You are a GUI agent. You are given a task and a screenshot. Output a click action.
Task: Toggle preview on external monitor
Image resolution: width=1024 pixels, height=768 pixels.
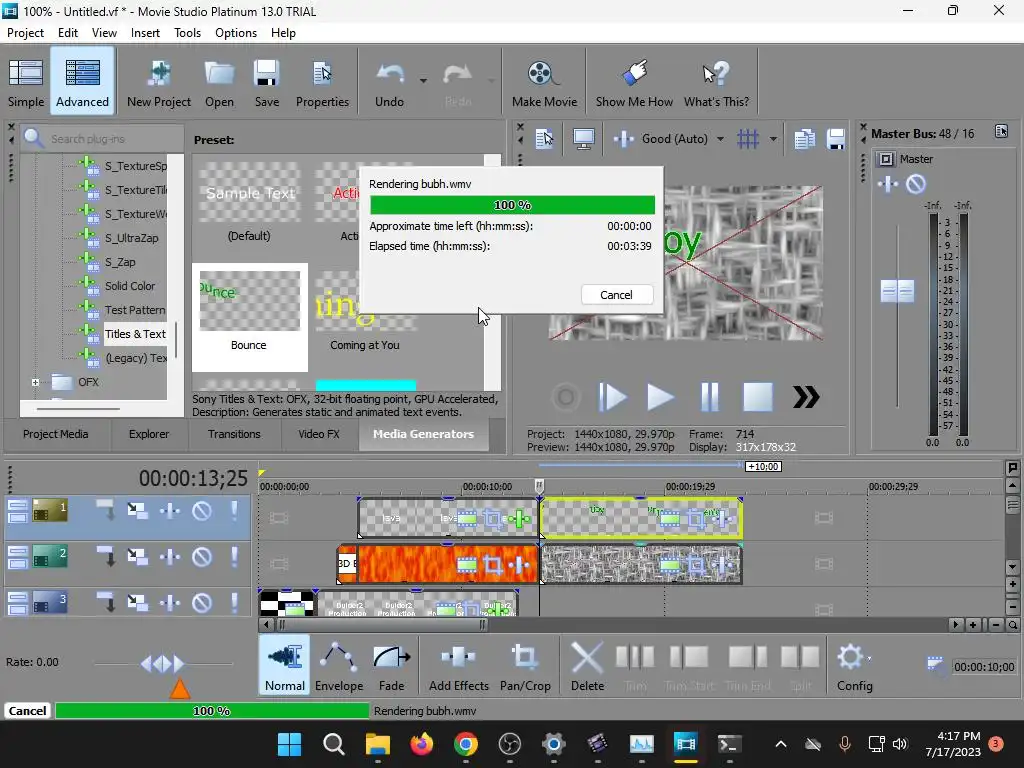tap(583, 138)
